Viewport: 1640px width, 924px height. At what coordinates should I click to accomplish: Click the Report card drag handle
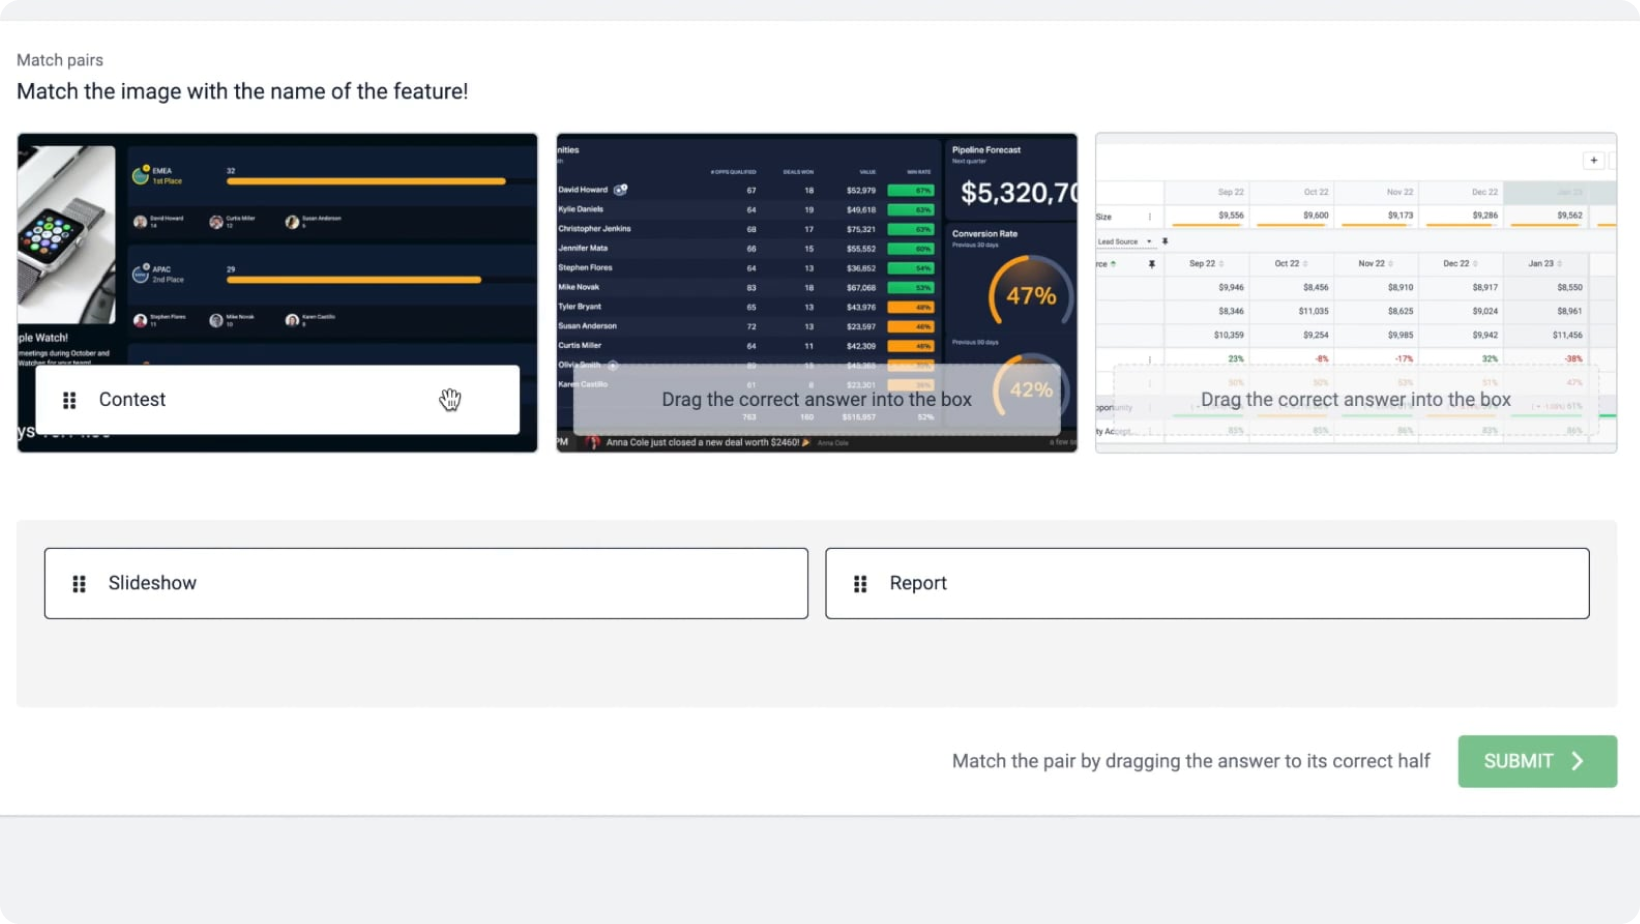860,584
